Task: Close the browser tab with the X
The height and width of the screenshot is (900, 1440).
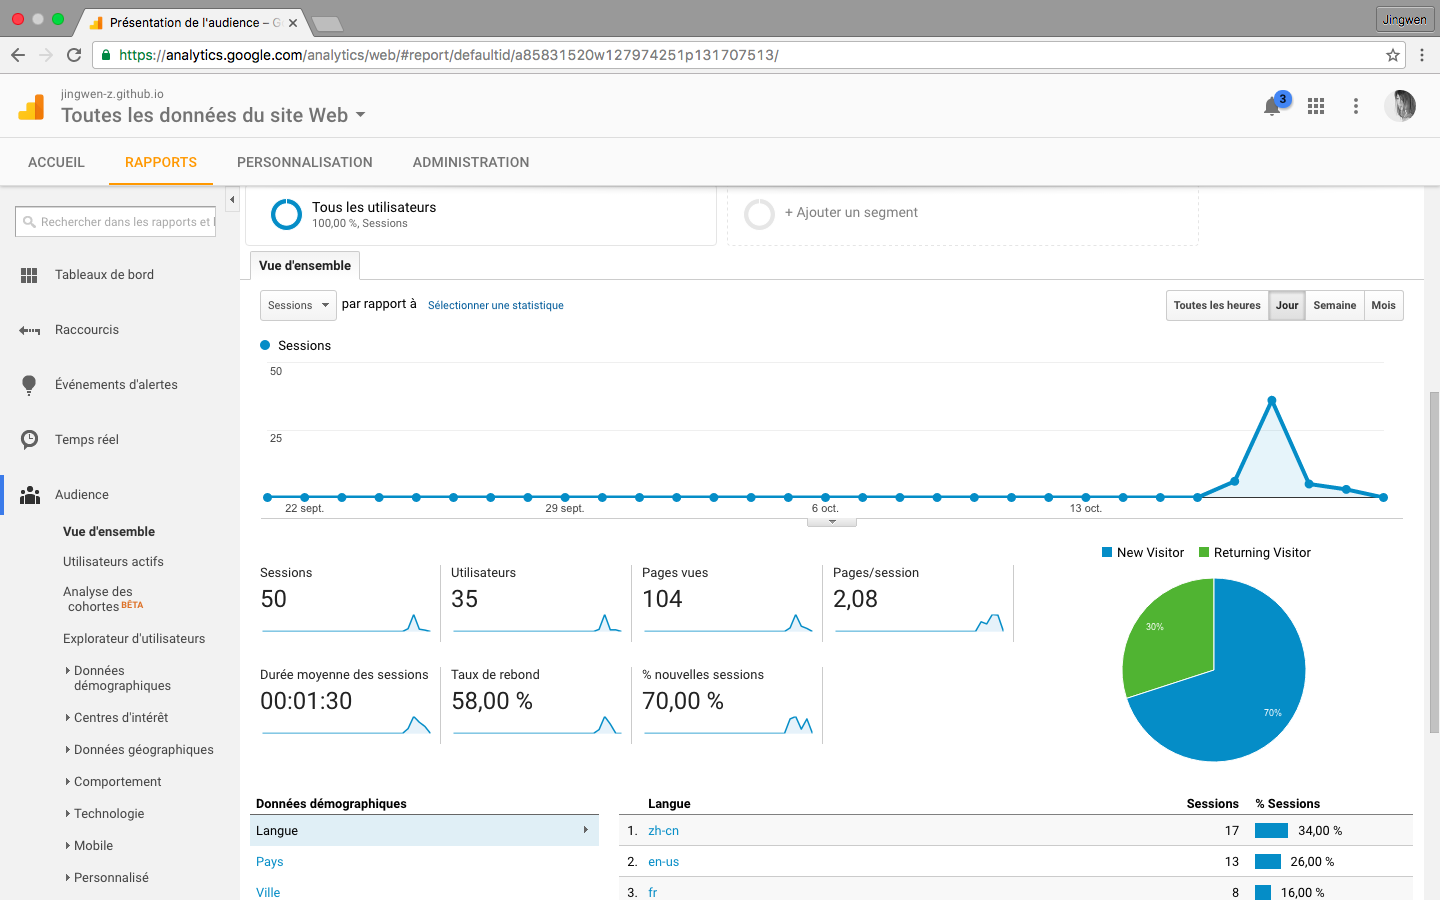Action: (293, 22)
